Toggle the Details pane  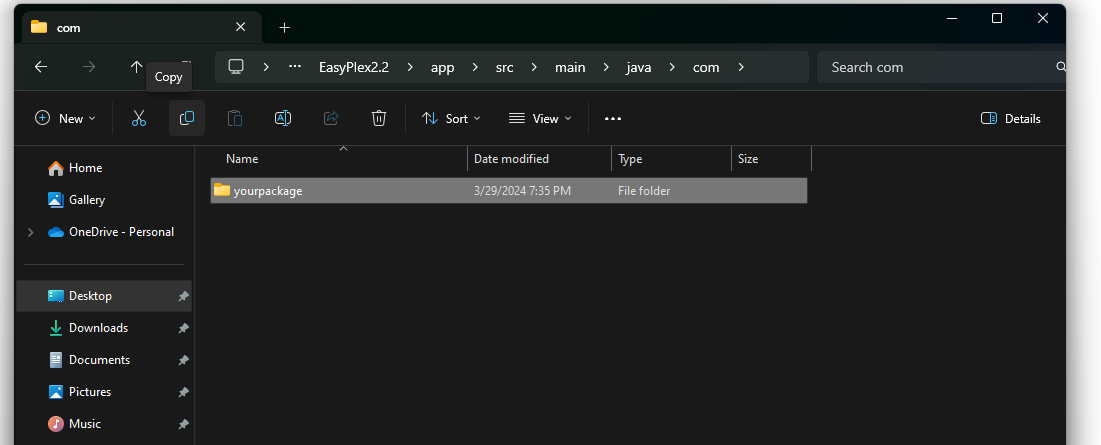point(1010,119)
